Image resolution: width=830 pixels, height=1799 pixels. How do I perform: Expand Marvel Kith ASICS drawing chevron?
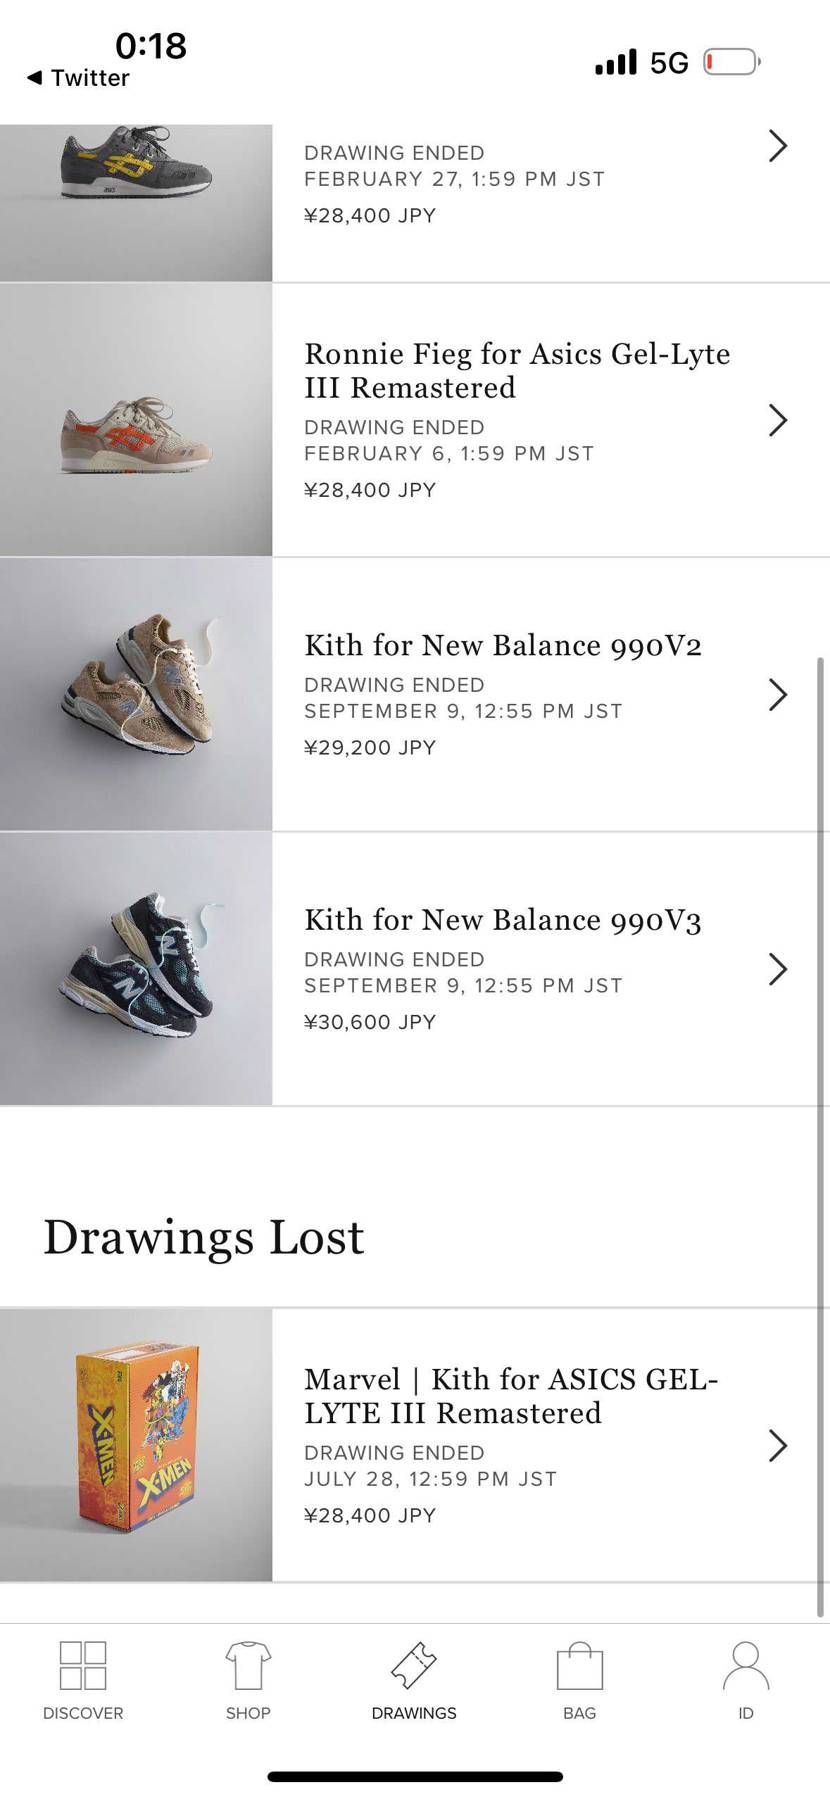[x=778, y=1445]
